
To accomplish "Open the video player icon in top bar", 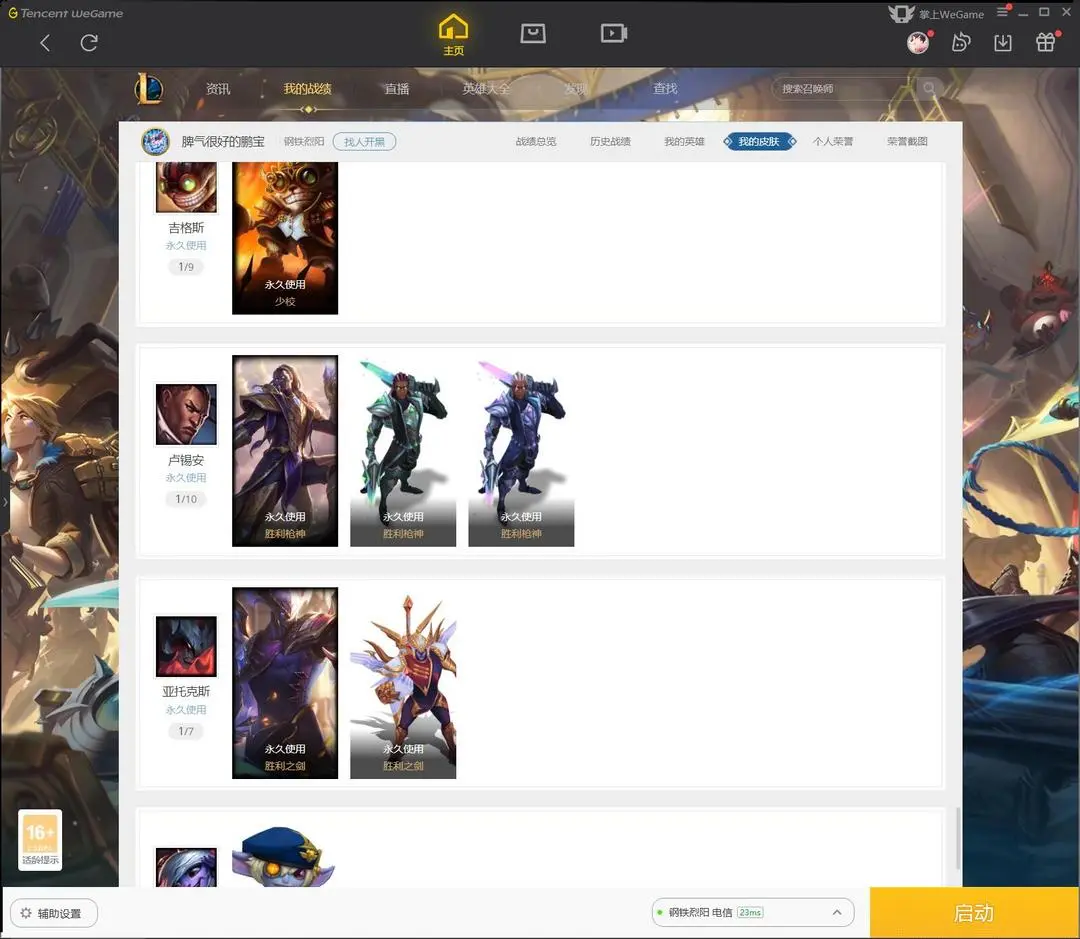I will [x=613, y=33].
